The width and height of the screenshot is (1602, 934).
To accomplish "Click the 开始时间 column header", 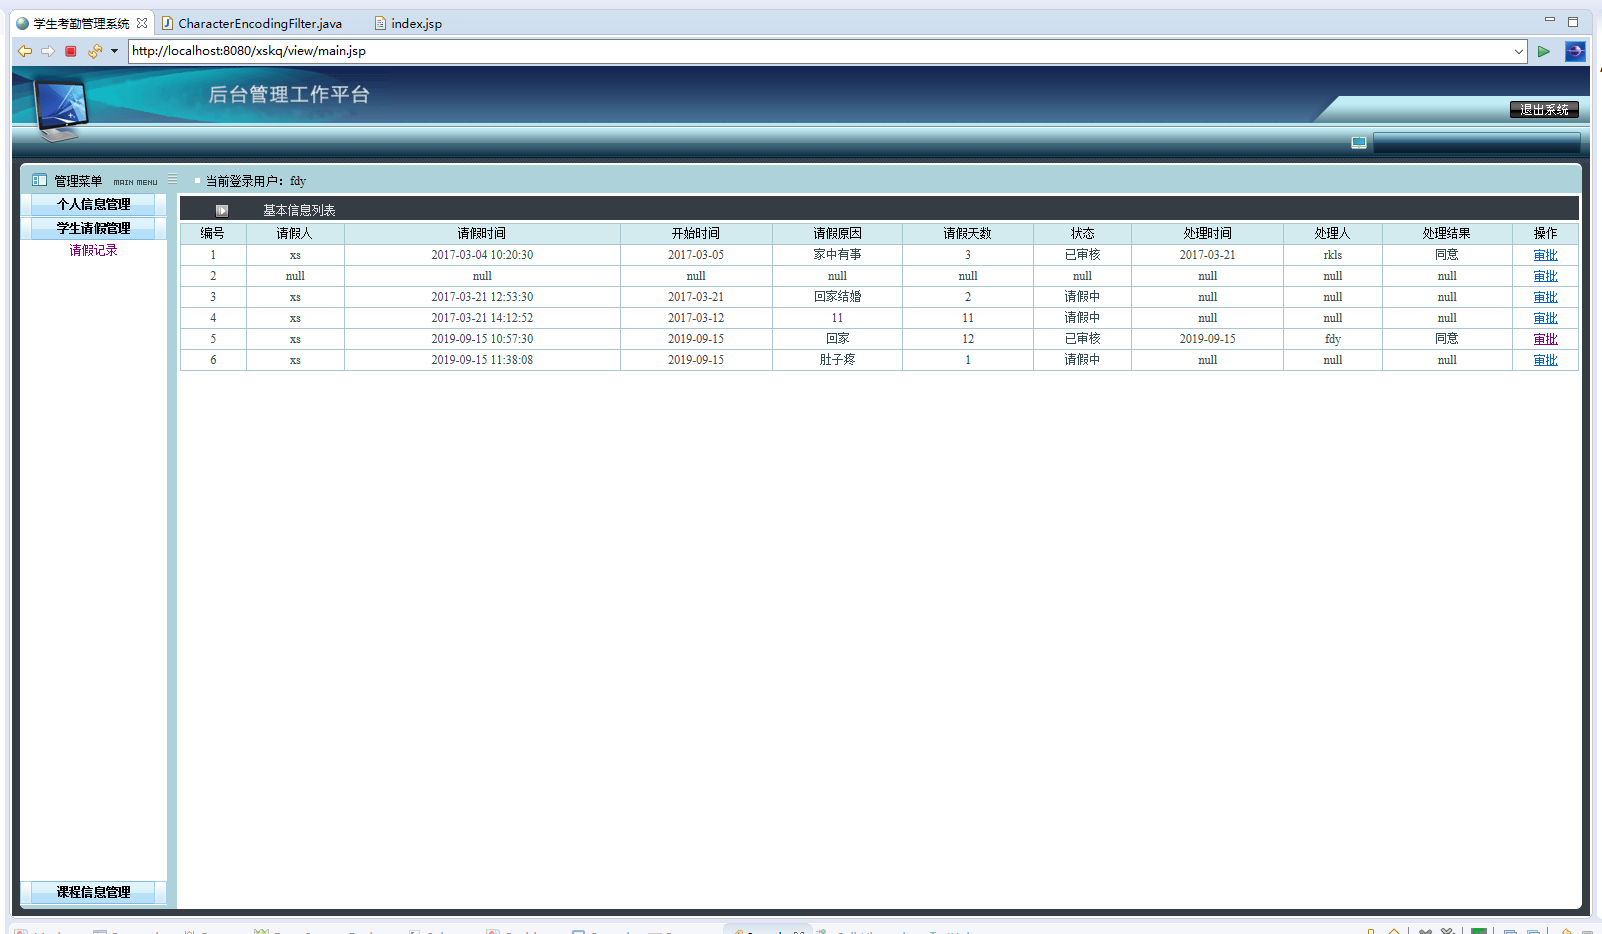I will pos(696,233).
